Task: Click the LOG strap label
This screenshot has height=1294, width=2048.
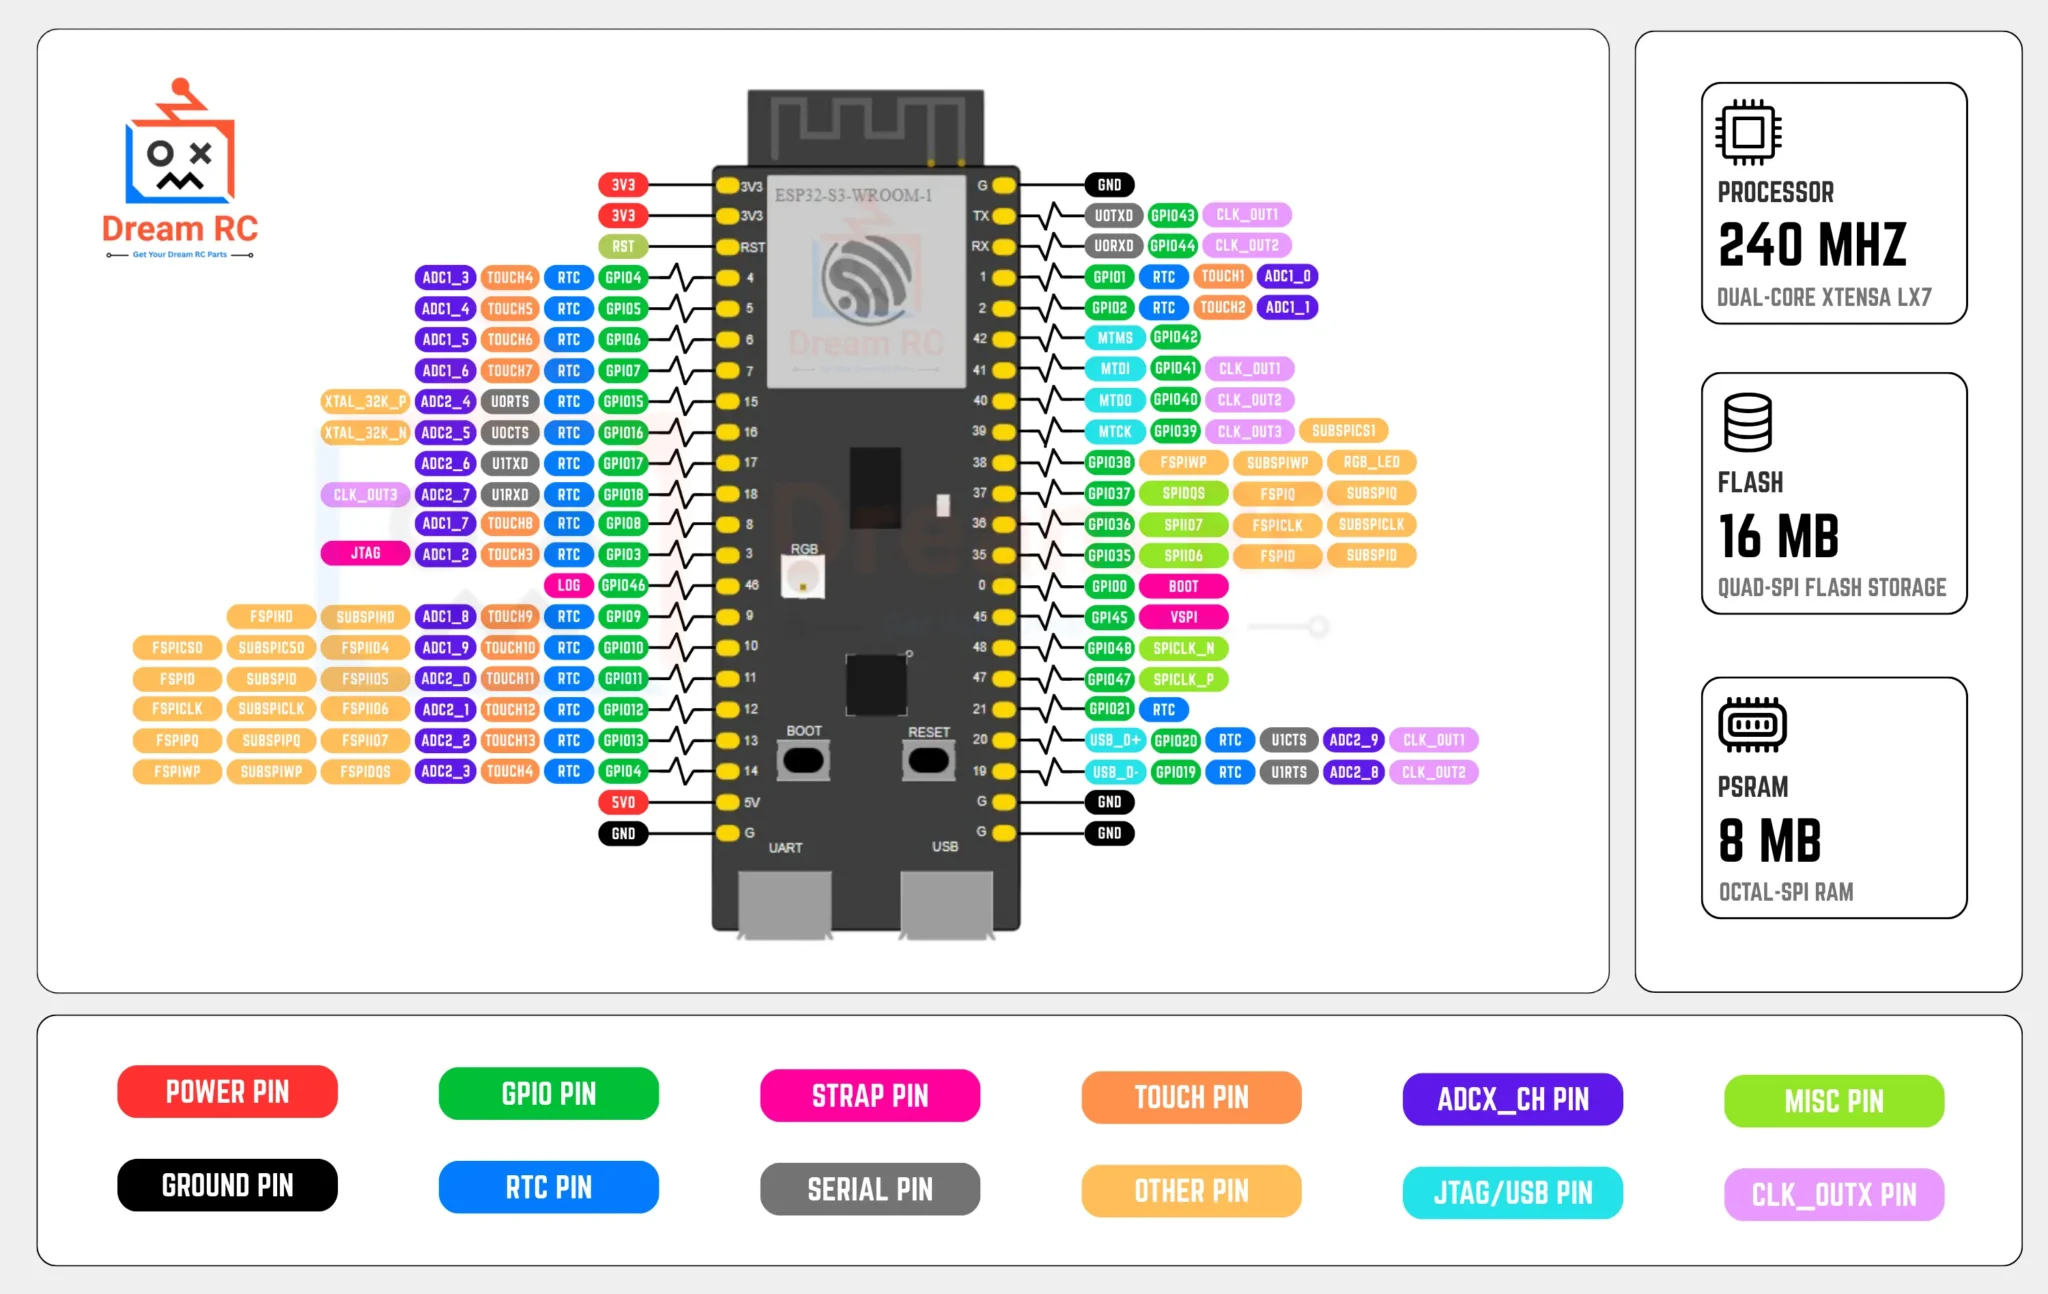Action: 568,585
